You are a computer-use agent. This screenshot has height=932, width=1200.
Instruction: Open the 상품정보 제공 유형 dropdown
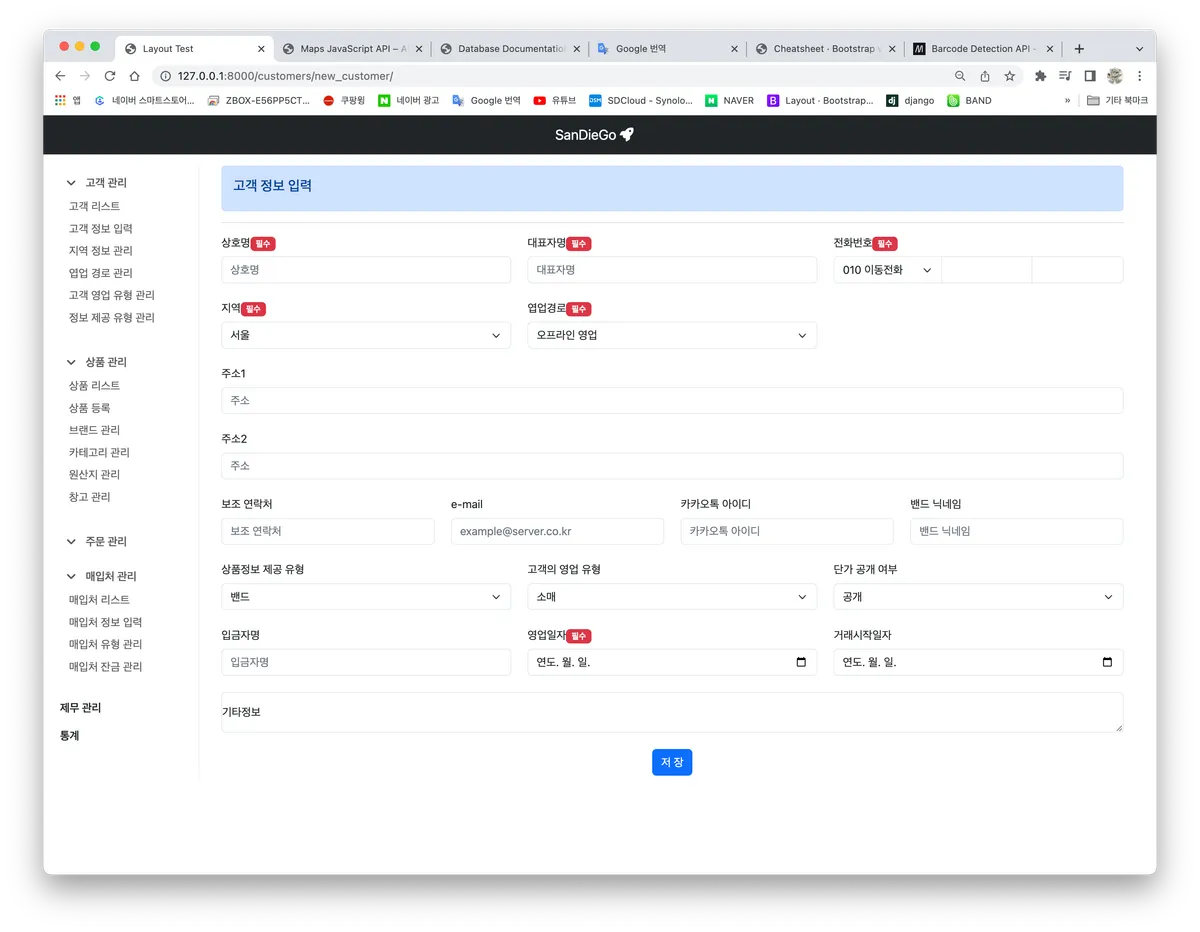point(366,597)
